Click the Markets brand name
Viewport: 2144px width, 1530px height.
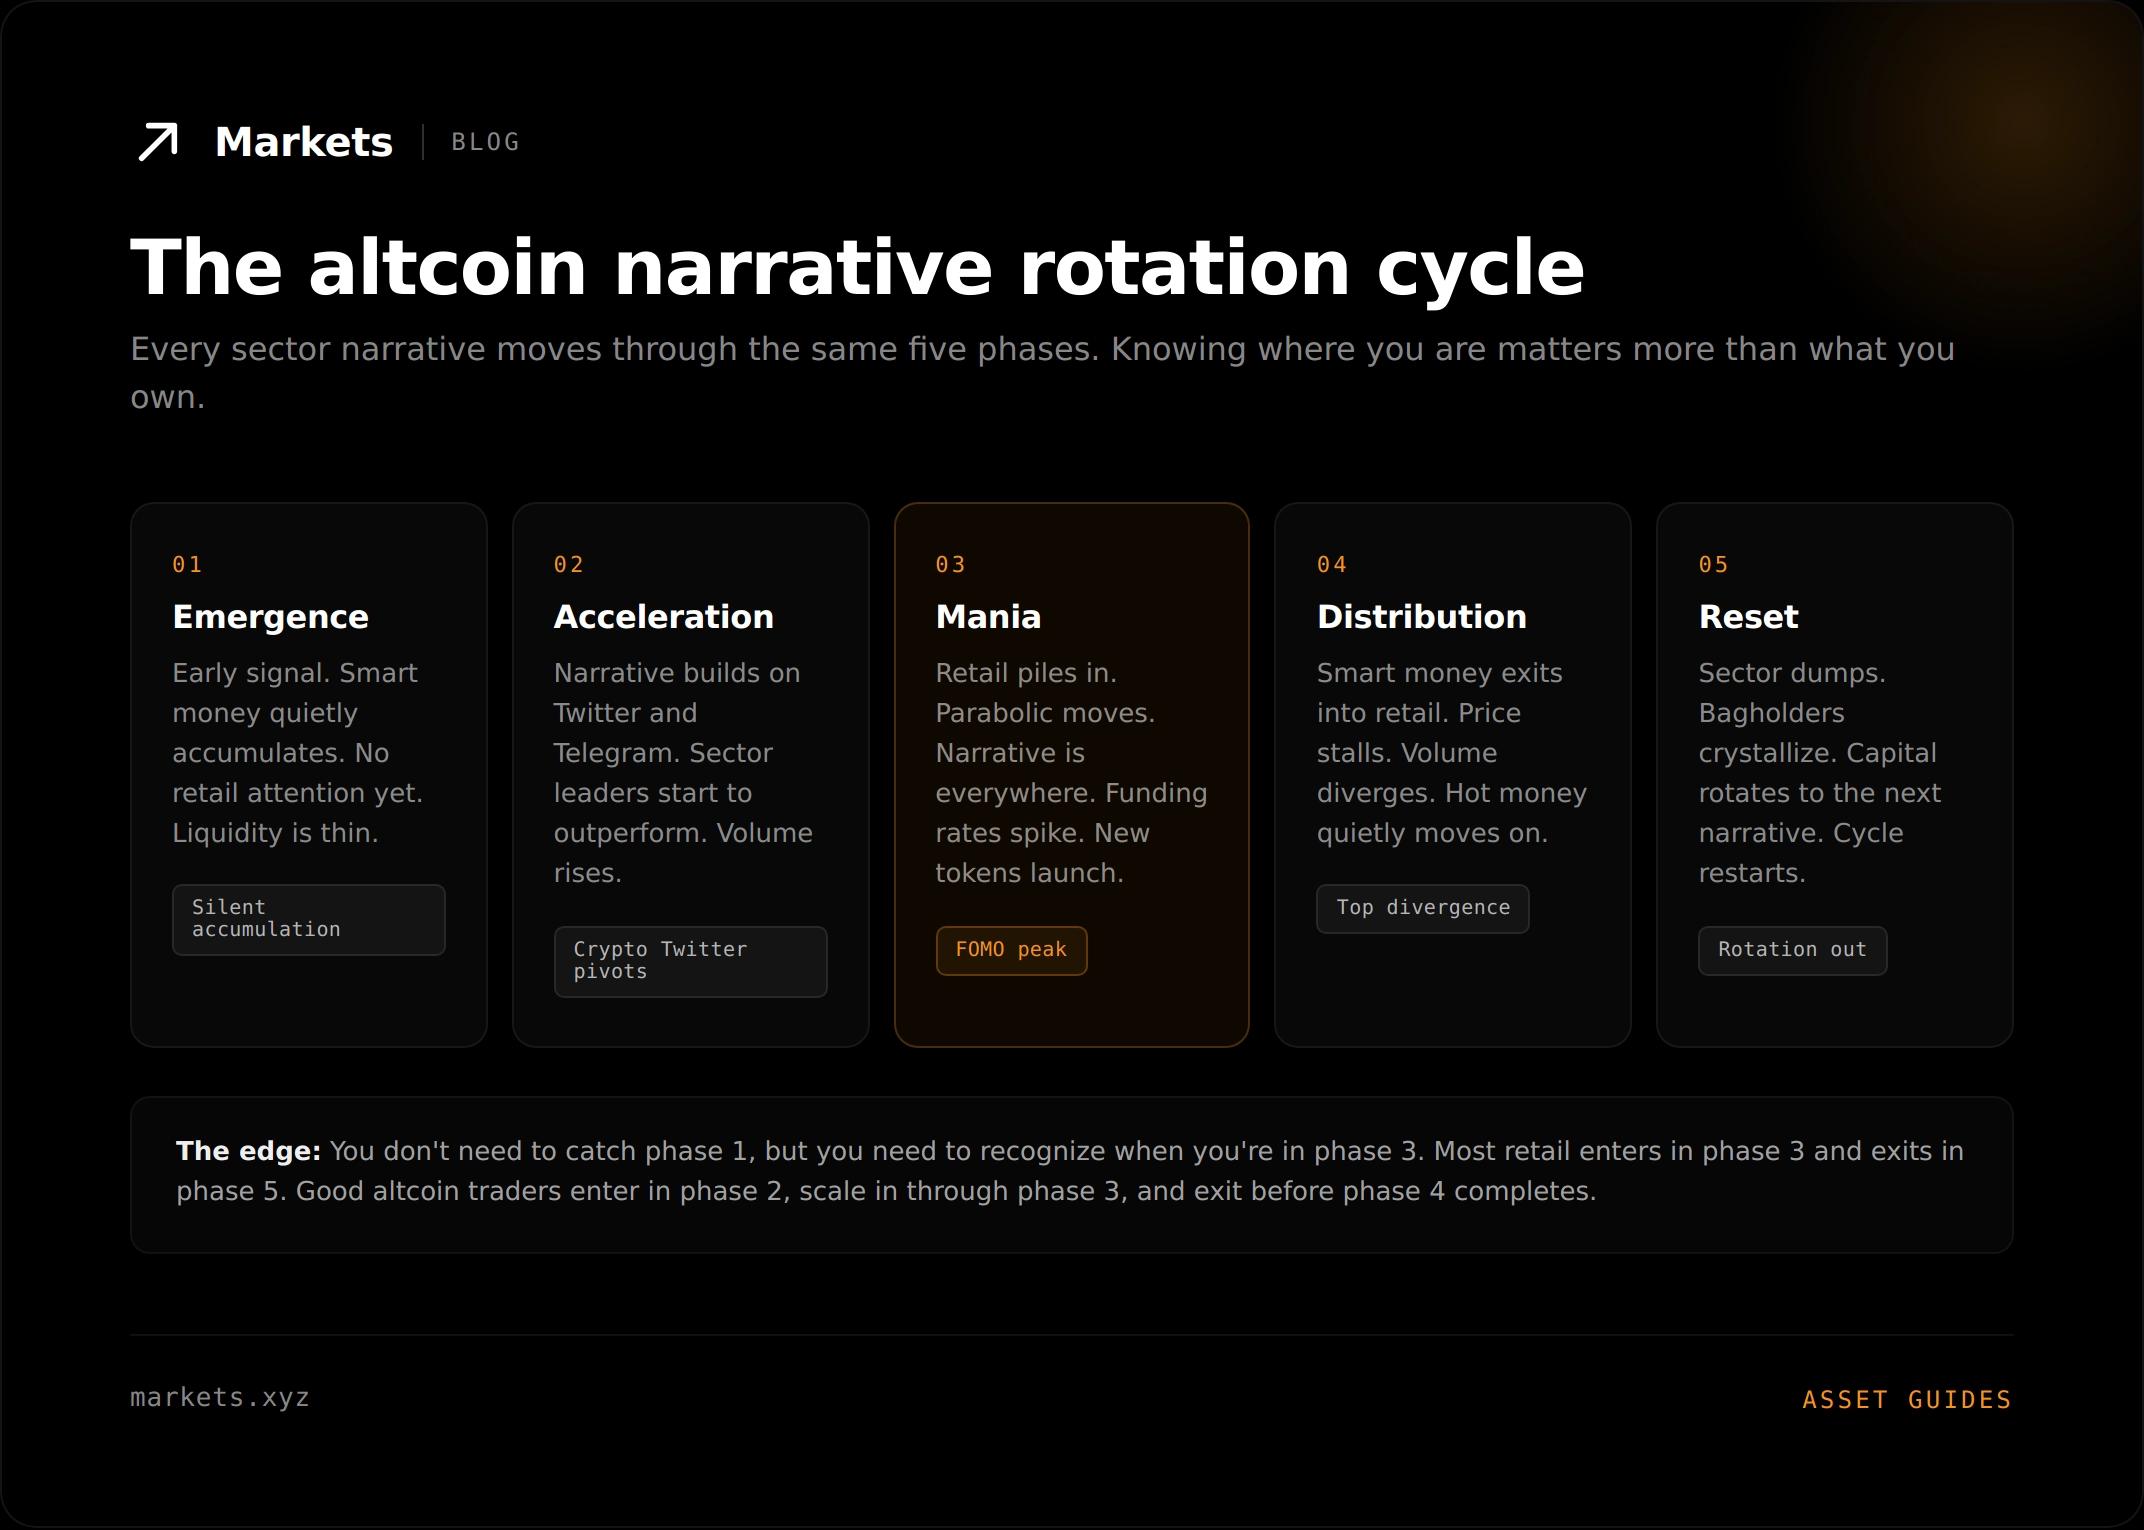point(304,142)
